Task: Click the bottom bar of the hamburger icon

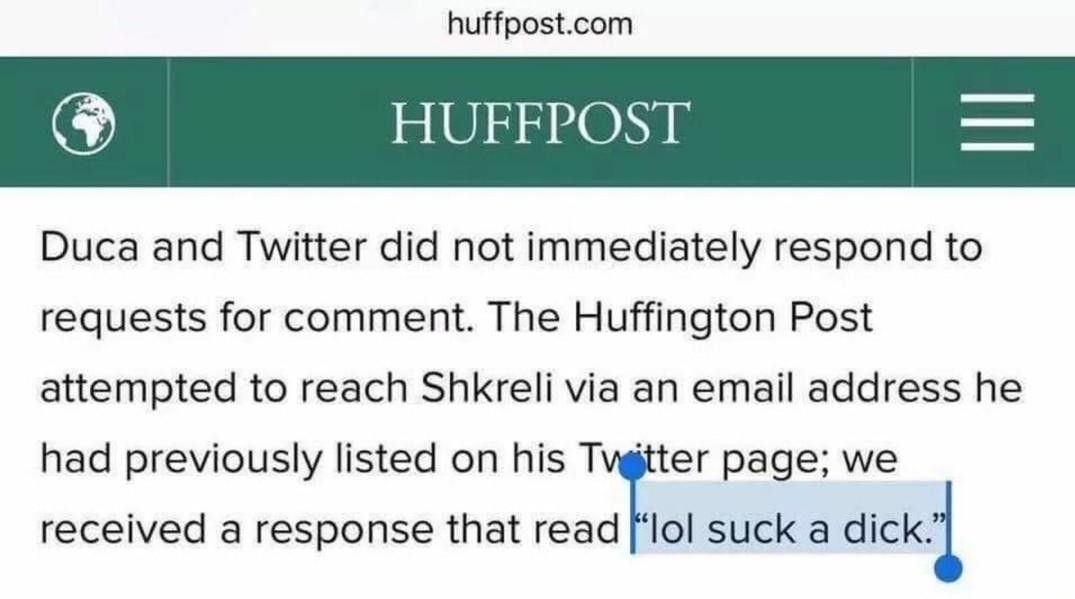Action: pos(997,146)
